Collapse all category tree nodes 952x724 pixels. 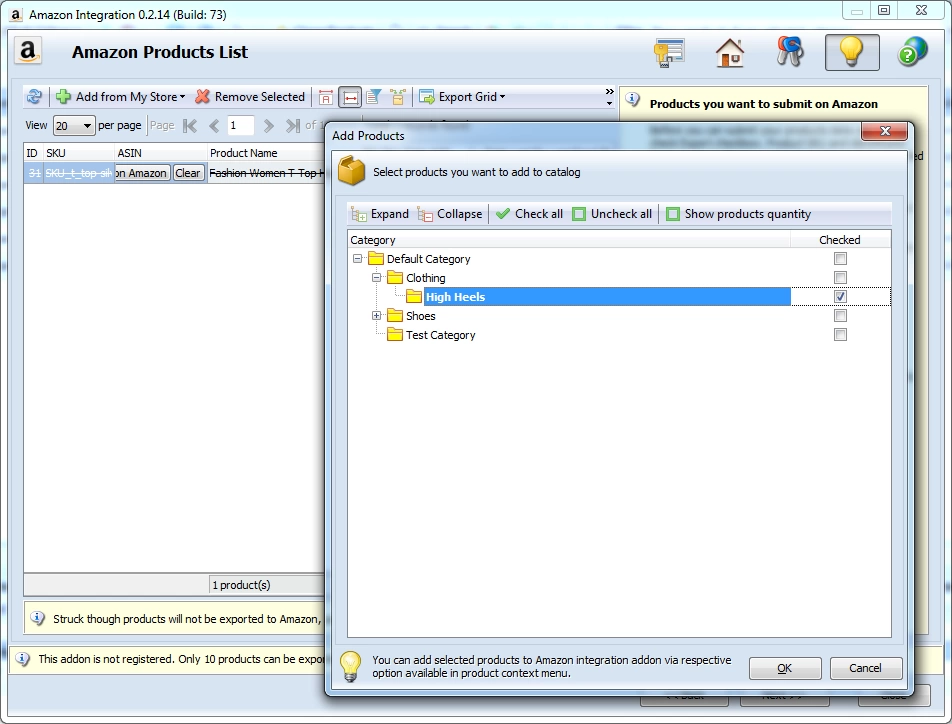[450, 214]
